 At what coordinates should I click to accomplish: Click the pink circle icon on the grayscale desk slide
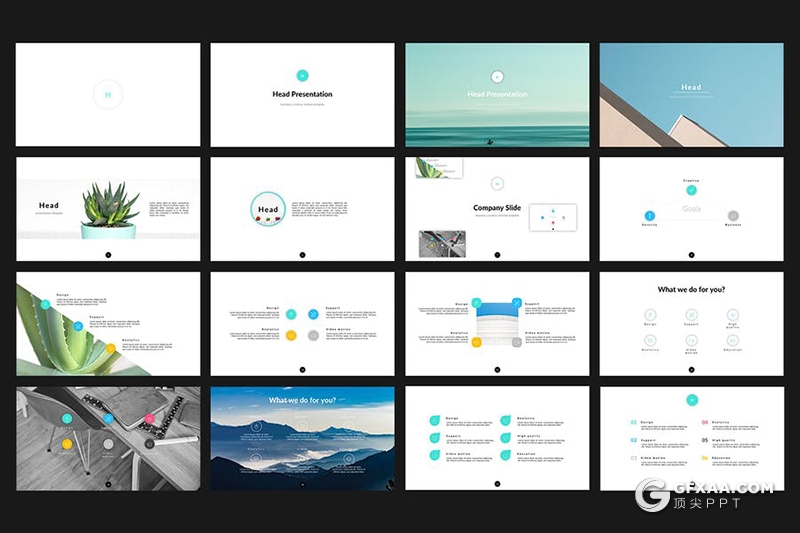150,418
